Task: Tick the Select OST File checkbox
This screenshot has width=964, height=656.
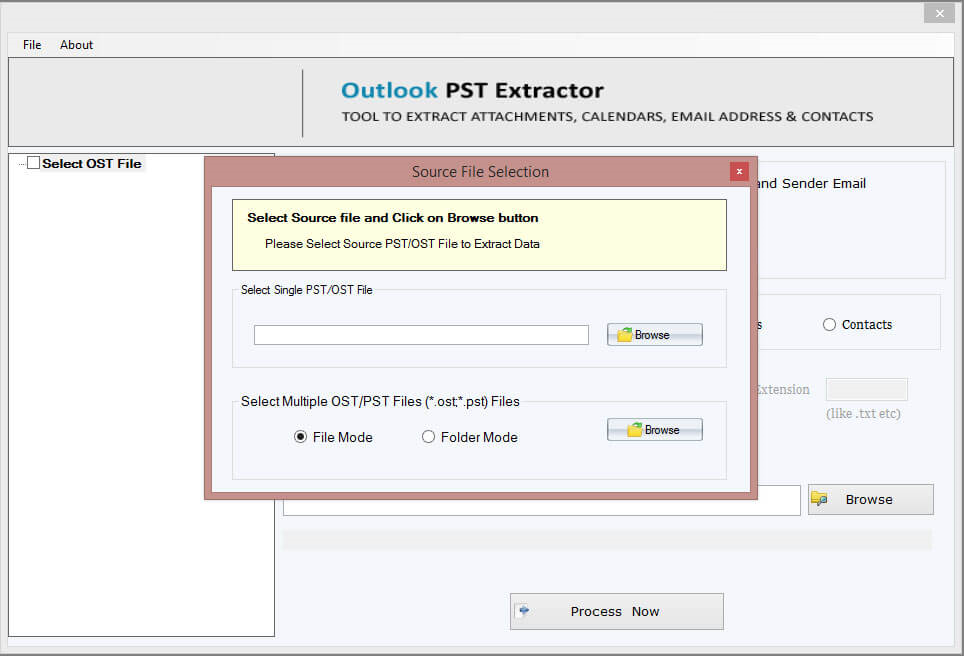Action: click(x=33, y=163)
